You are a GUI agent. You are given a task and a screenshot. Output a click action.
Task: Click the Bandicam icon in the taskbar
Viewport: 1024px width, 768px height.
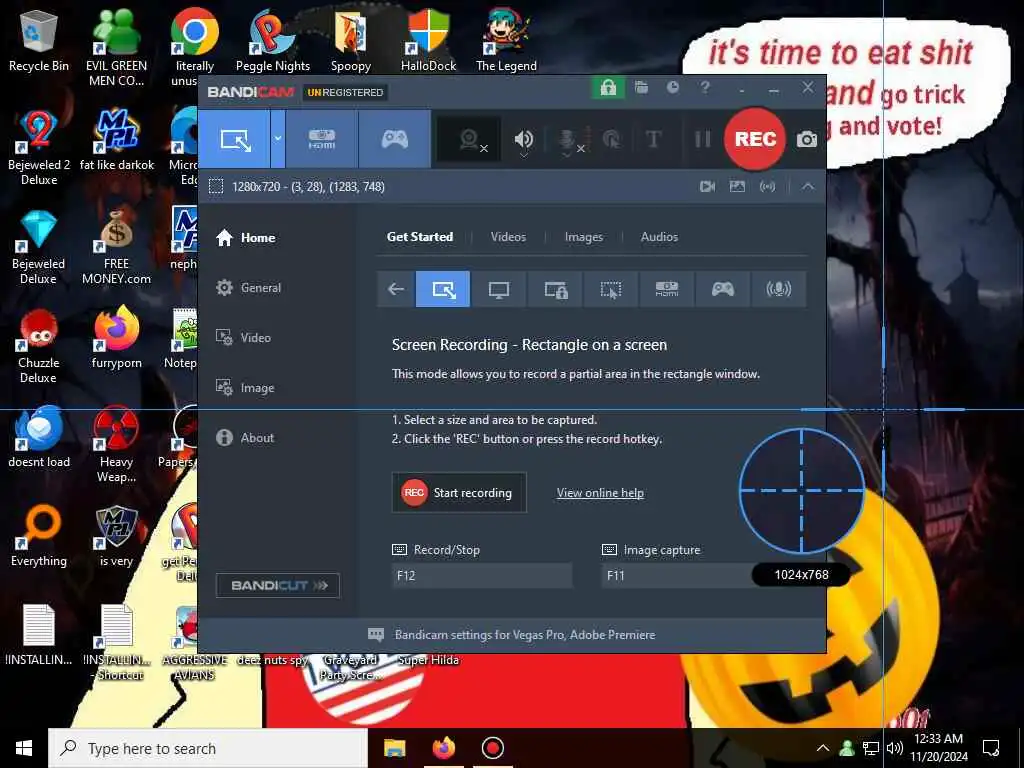pos(492,748)
